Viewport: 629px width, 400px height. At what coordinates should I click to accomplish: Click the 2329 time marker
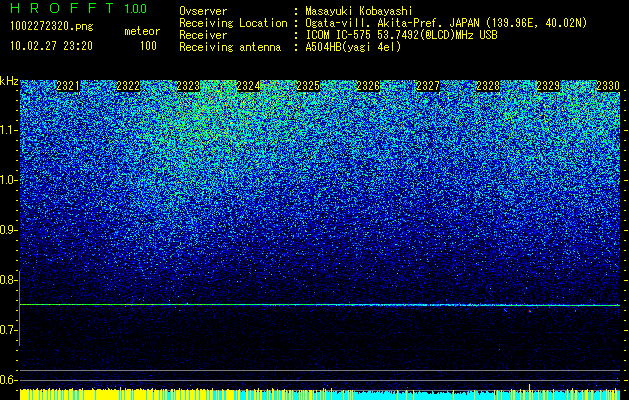coord(548,86)
